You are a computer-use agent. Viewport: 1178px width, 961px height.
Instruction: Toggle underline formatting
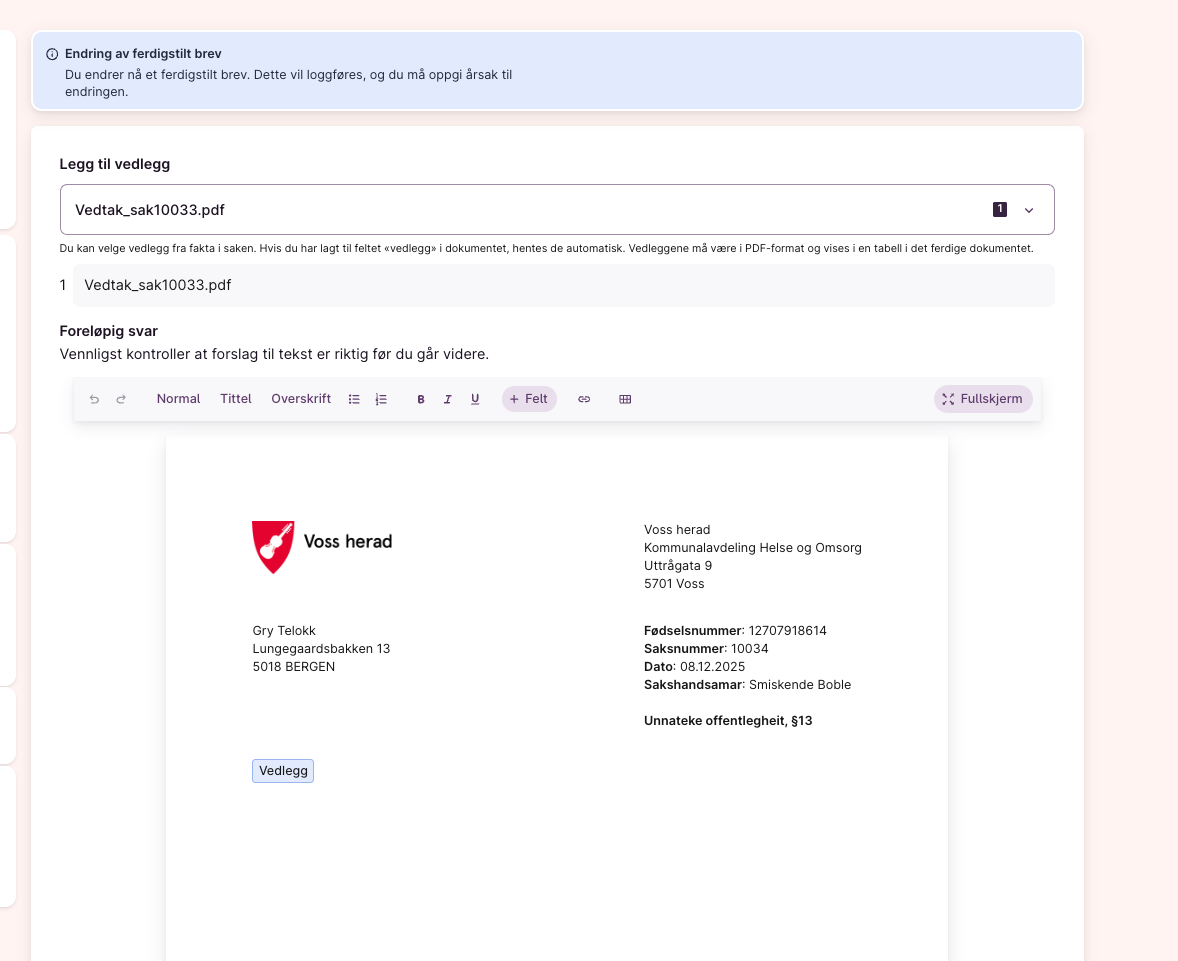[x=475, y=399]
